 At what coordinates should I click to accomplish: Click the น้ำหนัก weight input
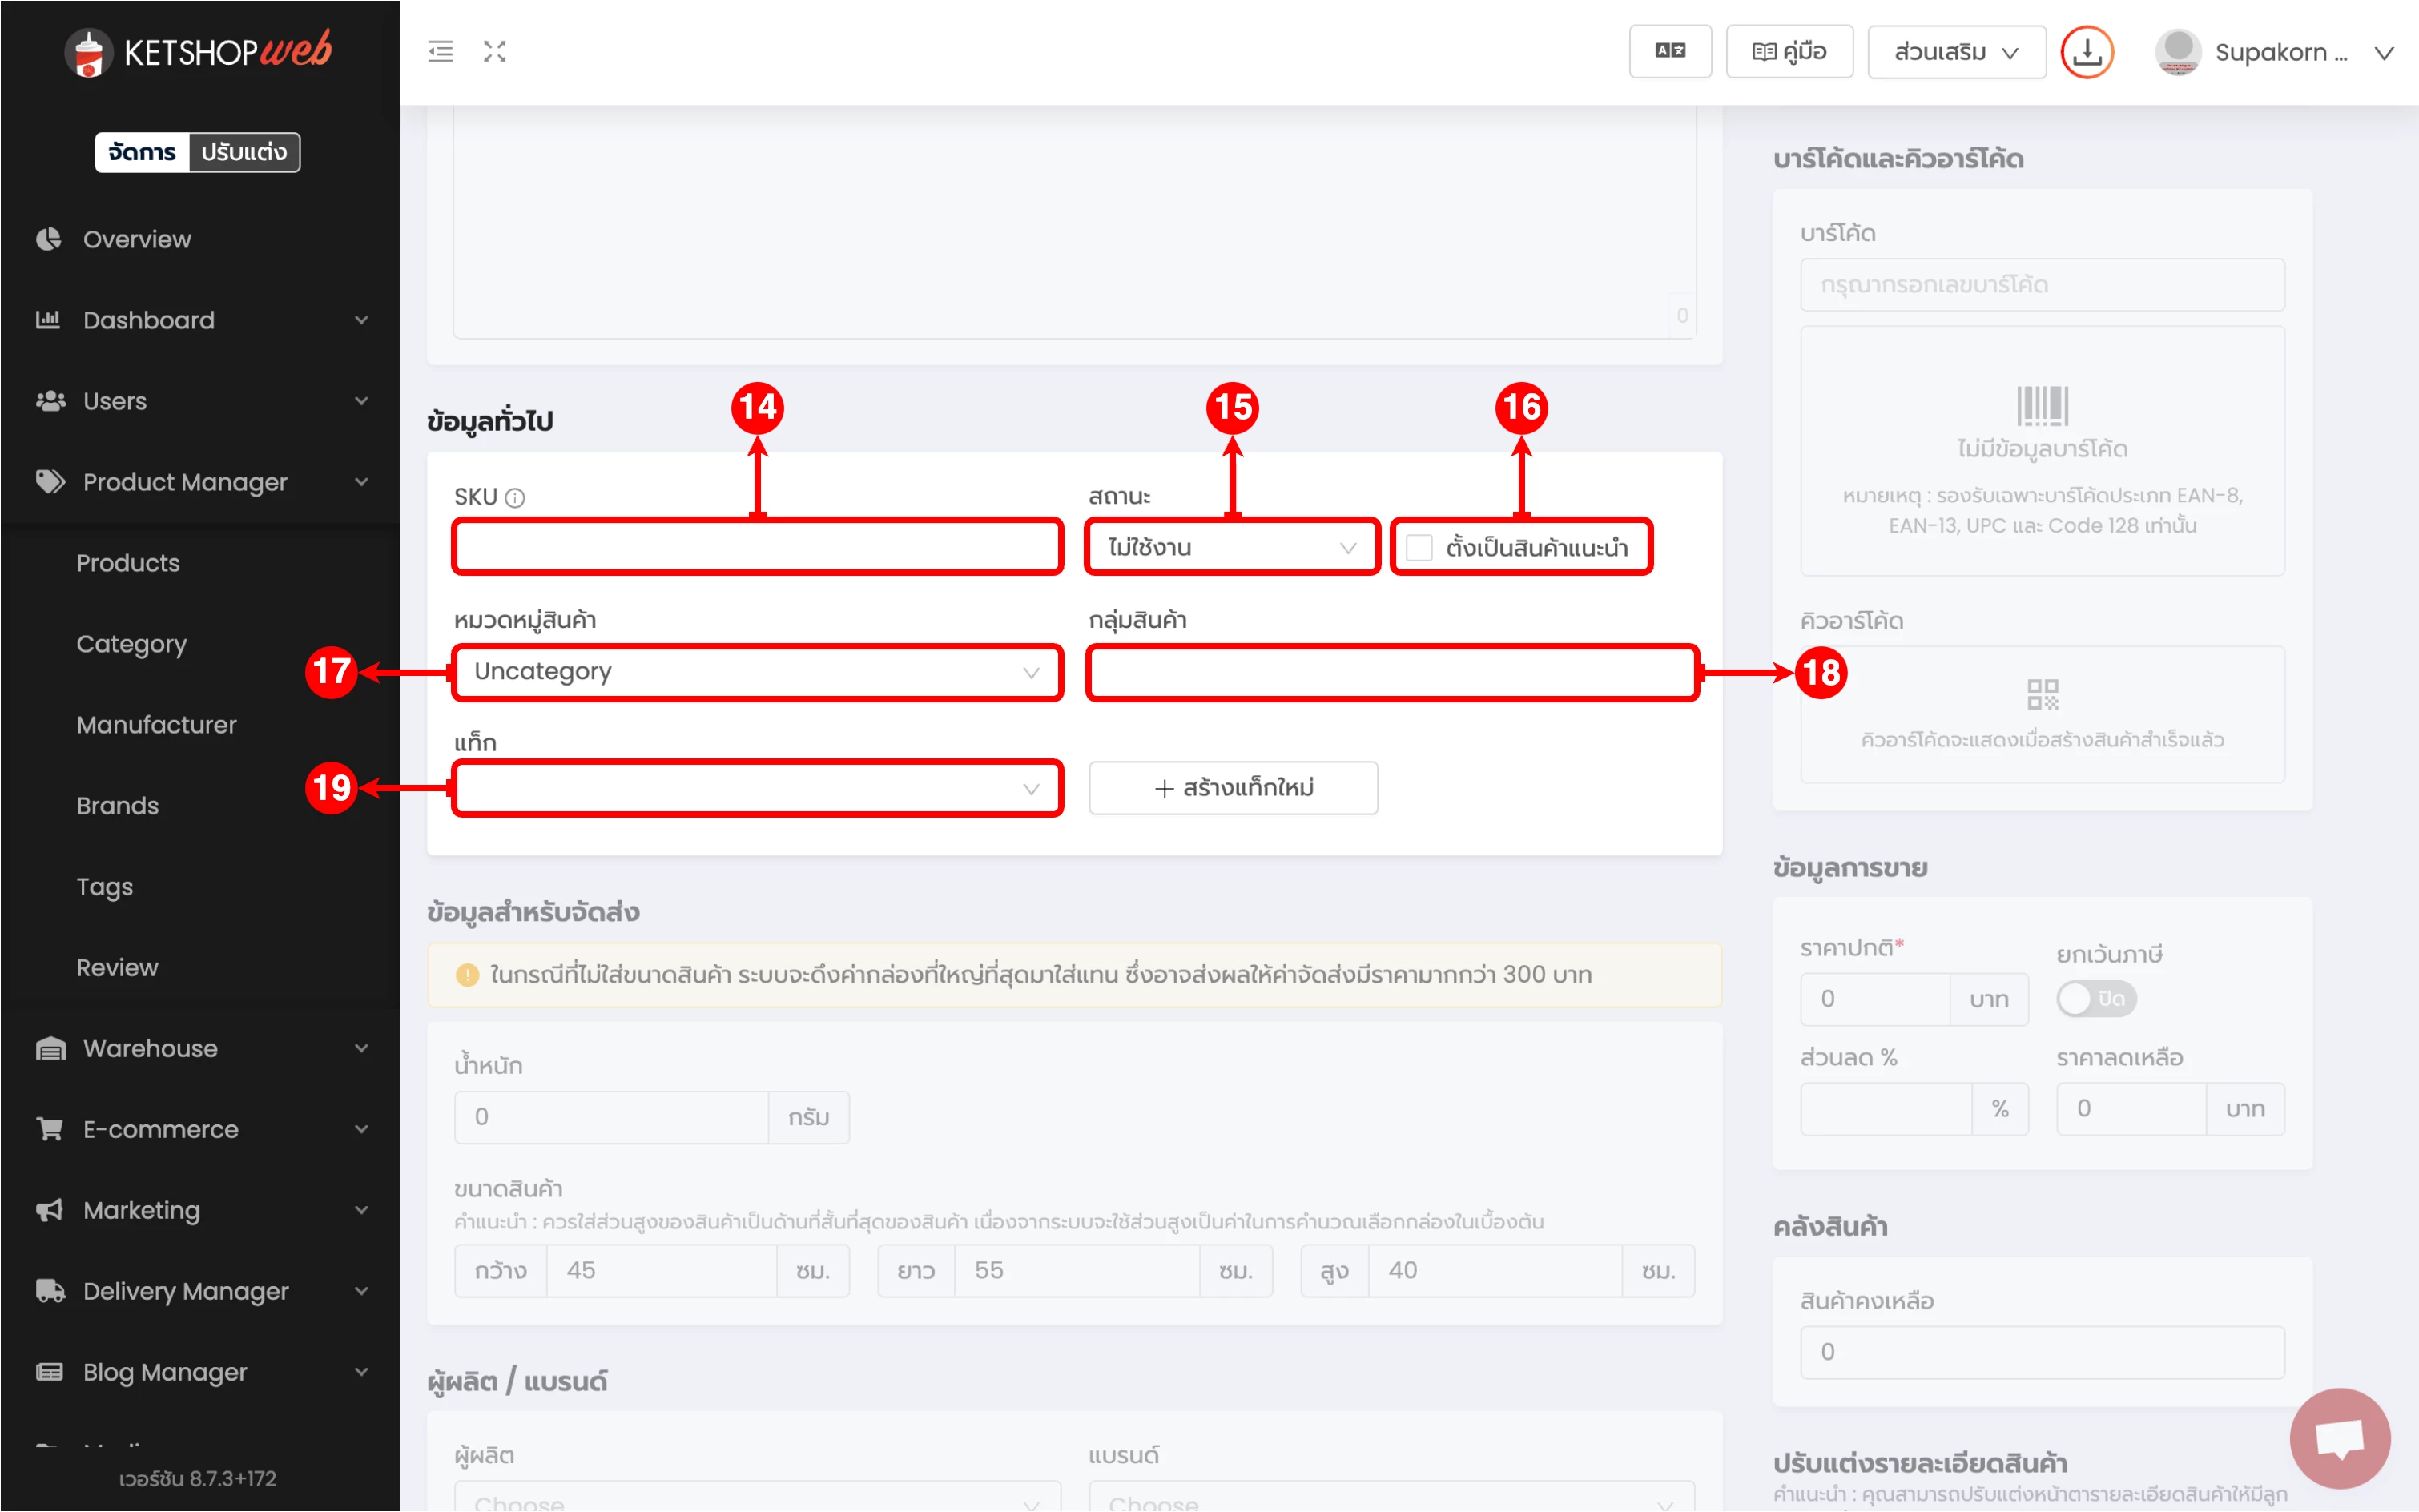(611, 1117)
